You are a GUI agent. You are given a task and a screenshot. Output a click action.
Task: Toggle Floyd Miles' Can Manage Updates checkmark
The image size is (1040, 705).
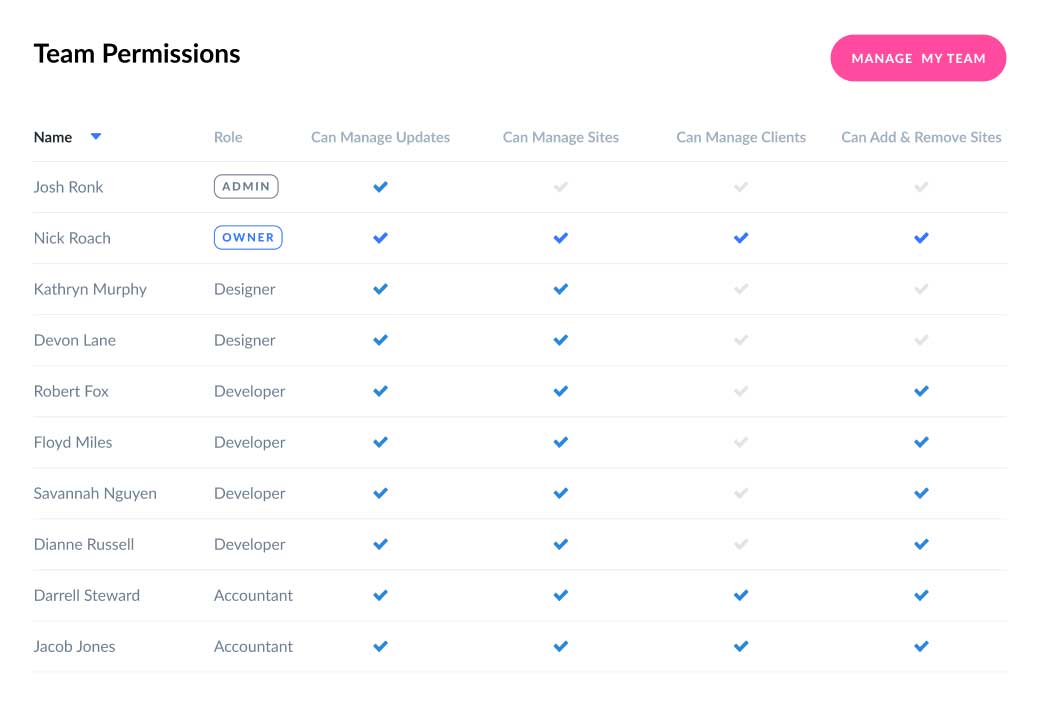click(x=380, y=442)
